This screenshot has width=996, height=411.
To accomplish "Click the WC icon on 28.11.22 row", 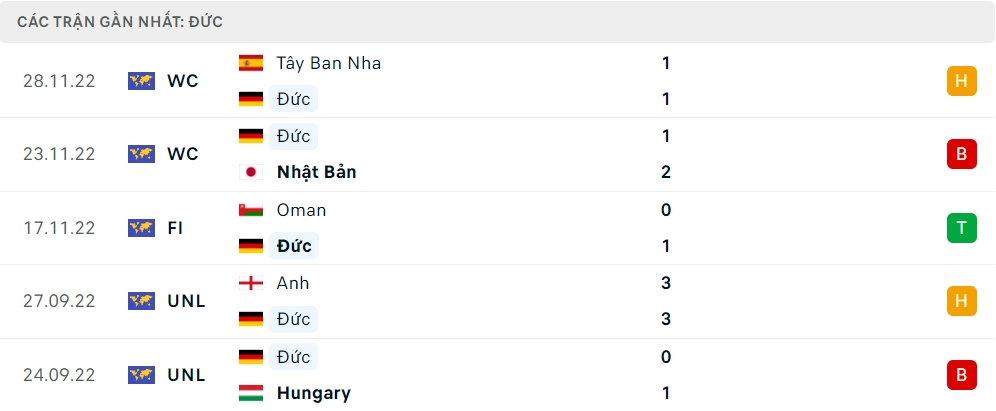I will (141, 81).
